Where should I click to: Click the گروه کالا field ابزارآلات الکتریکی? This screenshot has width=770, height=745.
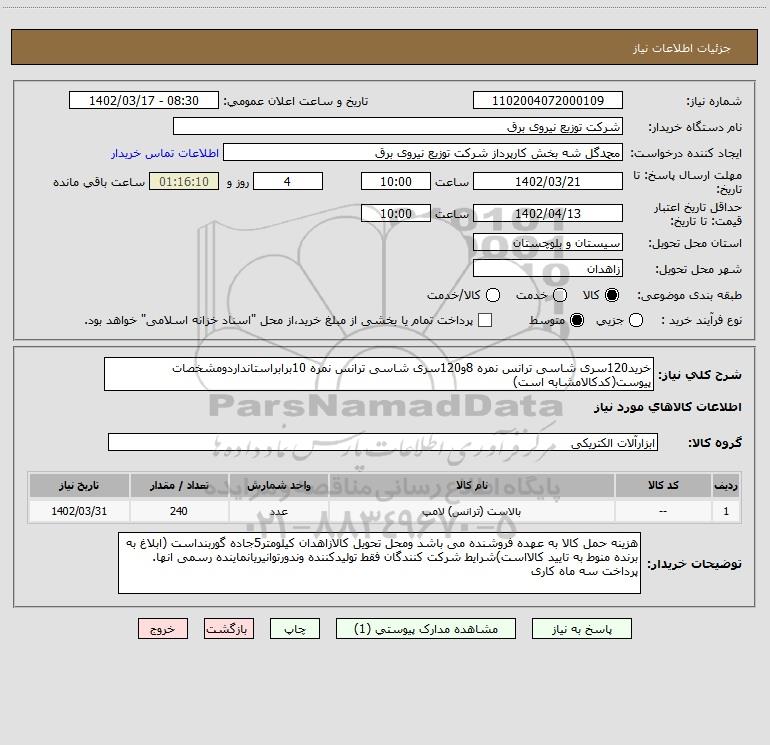[x=383, y=442]
